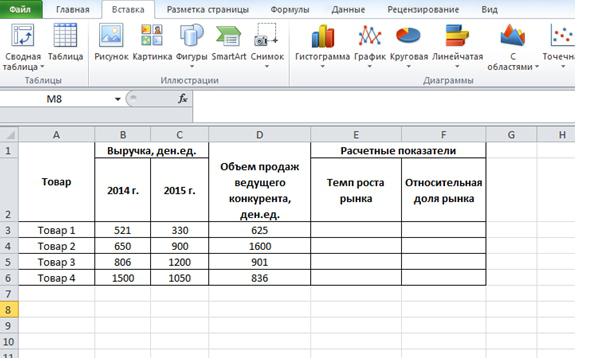
Task: Insert a SmartArt graphic
Action: point(229,42)
